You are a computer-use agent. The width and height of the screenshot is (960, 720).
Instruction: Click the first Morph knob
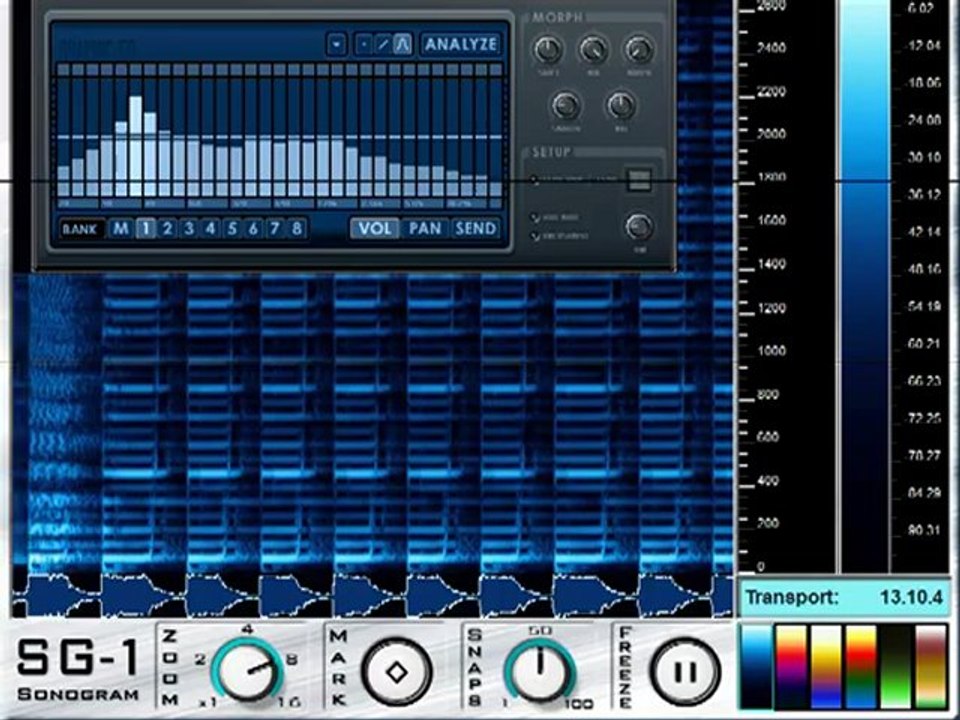point(547,50)
